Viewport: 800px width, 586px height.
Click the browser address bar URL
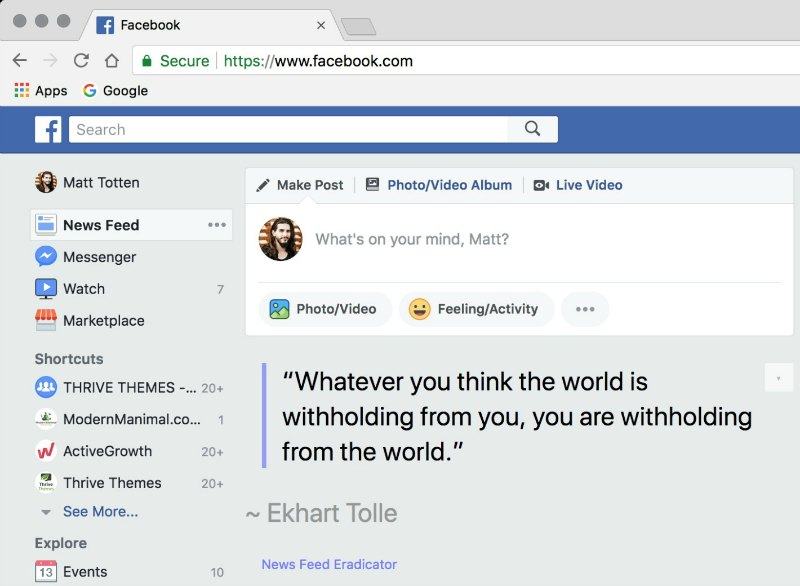[x=318, y=61]
